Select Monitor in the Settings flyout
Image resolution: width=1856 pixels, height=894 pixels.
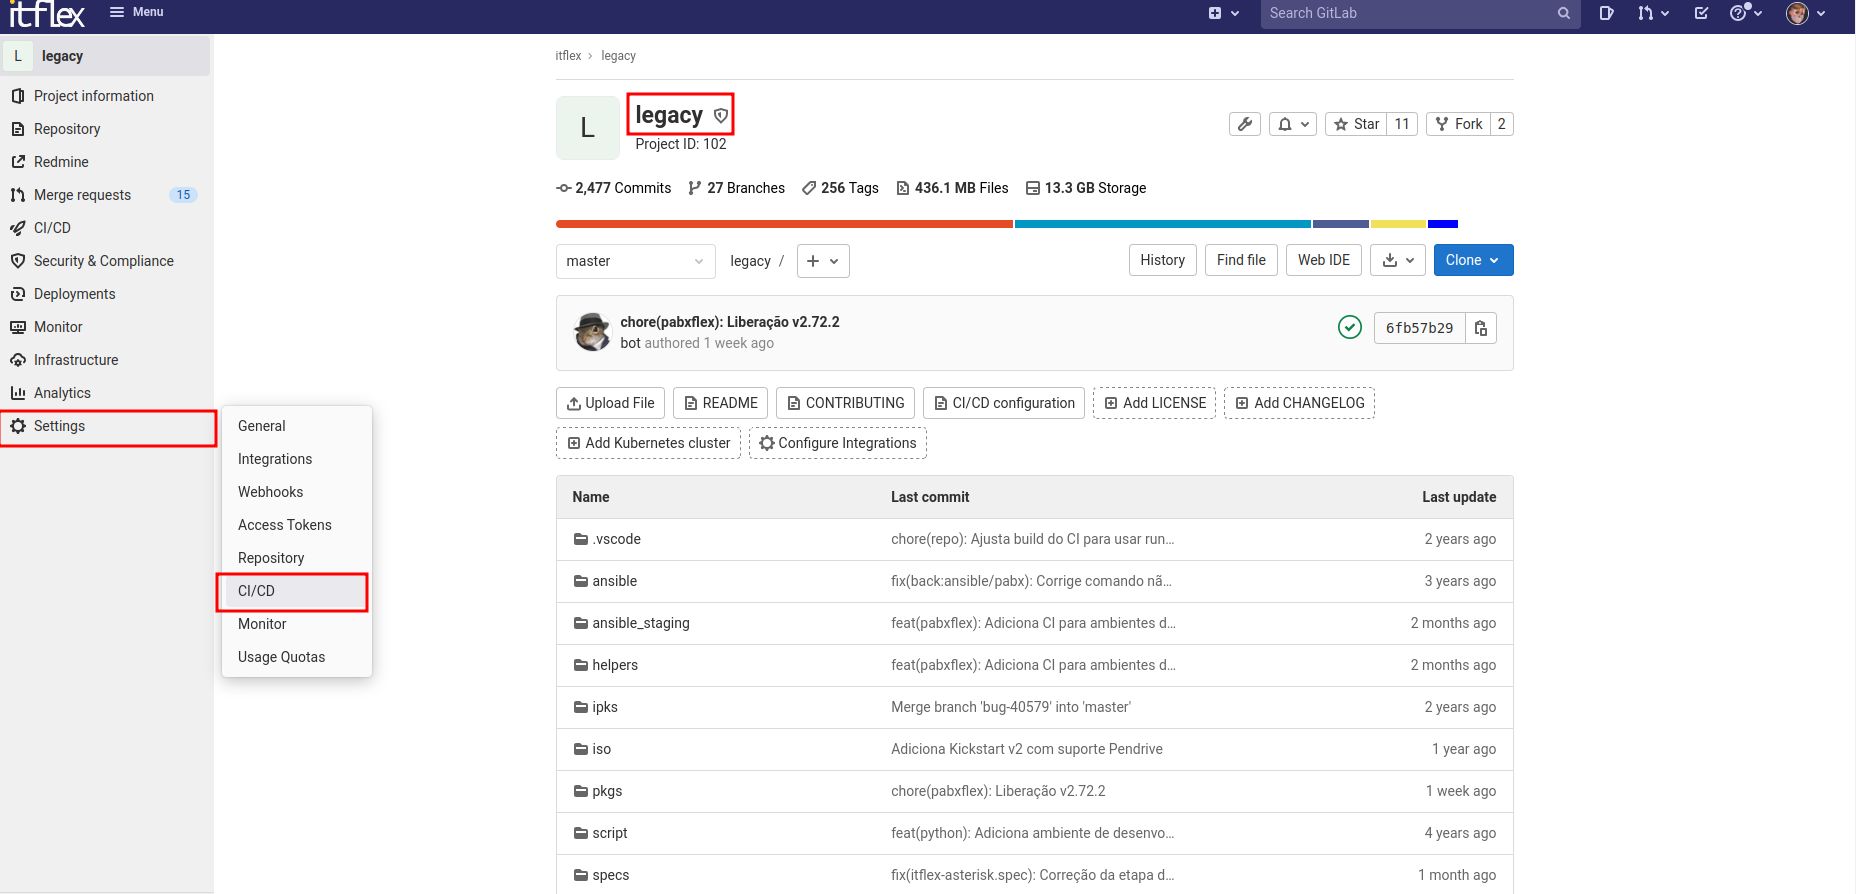click(297, 624)
